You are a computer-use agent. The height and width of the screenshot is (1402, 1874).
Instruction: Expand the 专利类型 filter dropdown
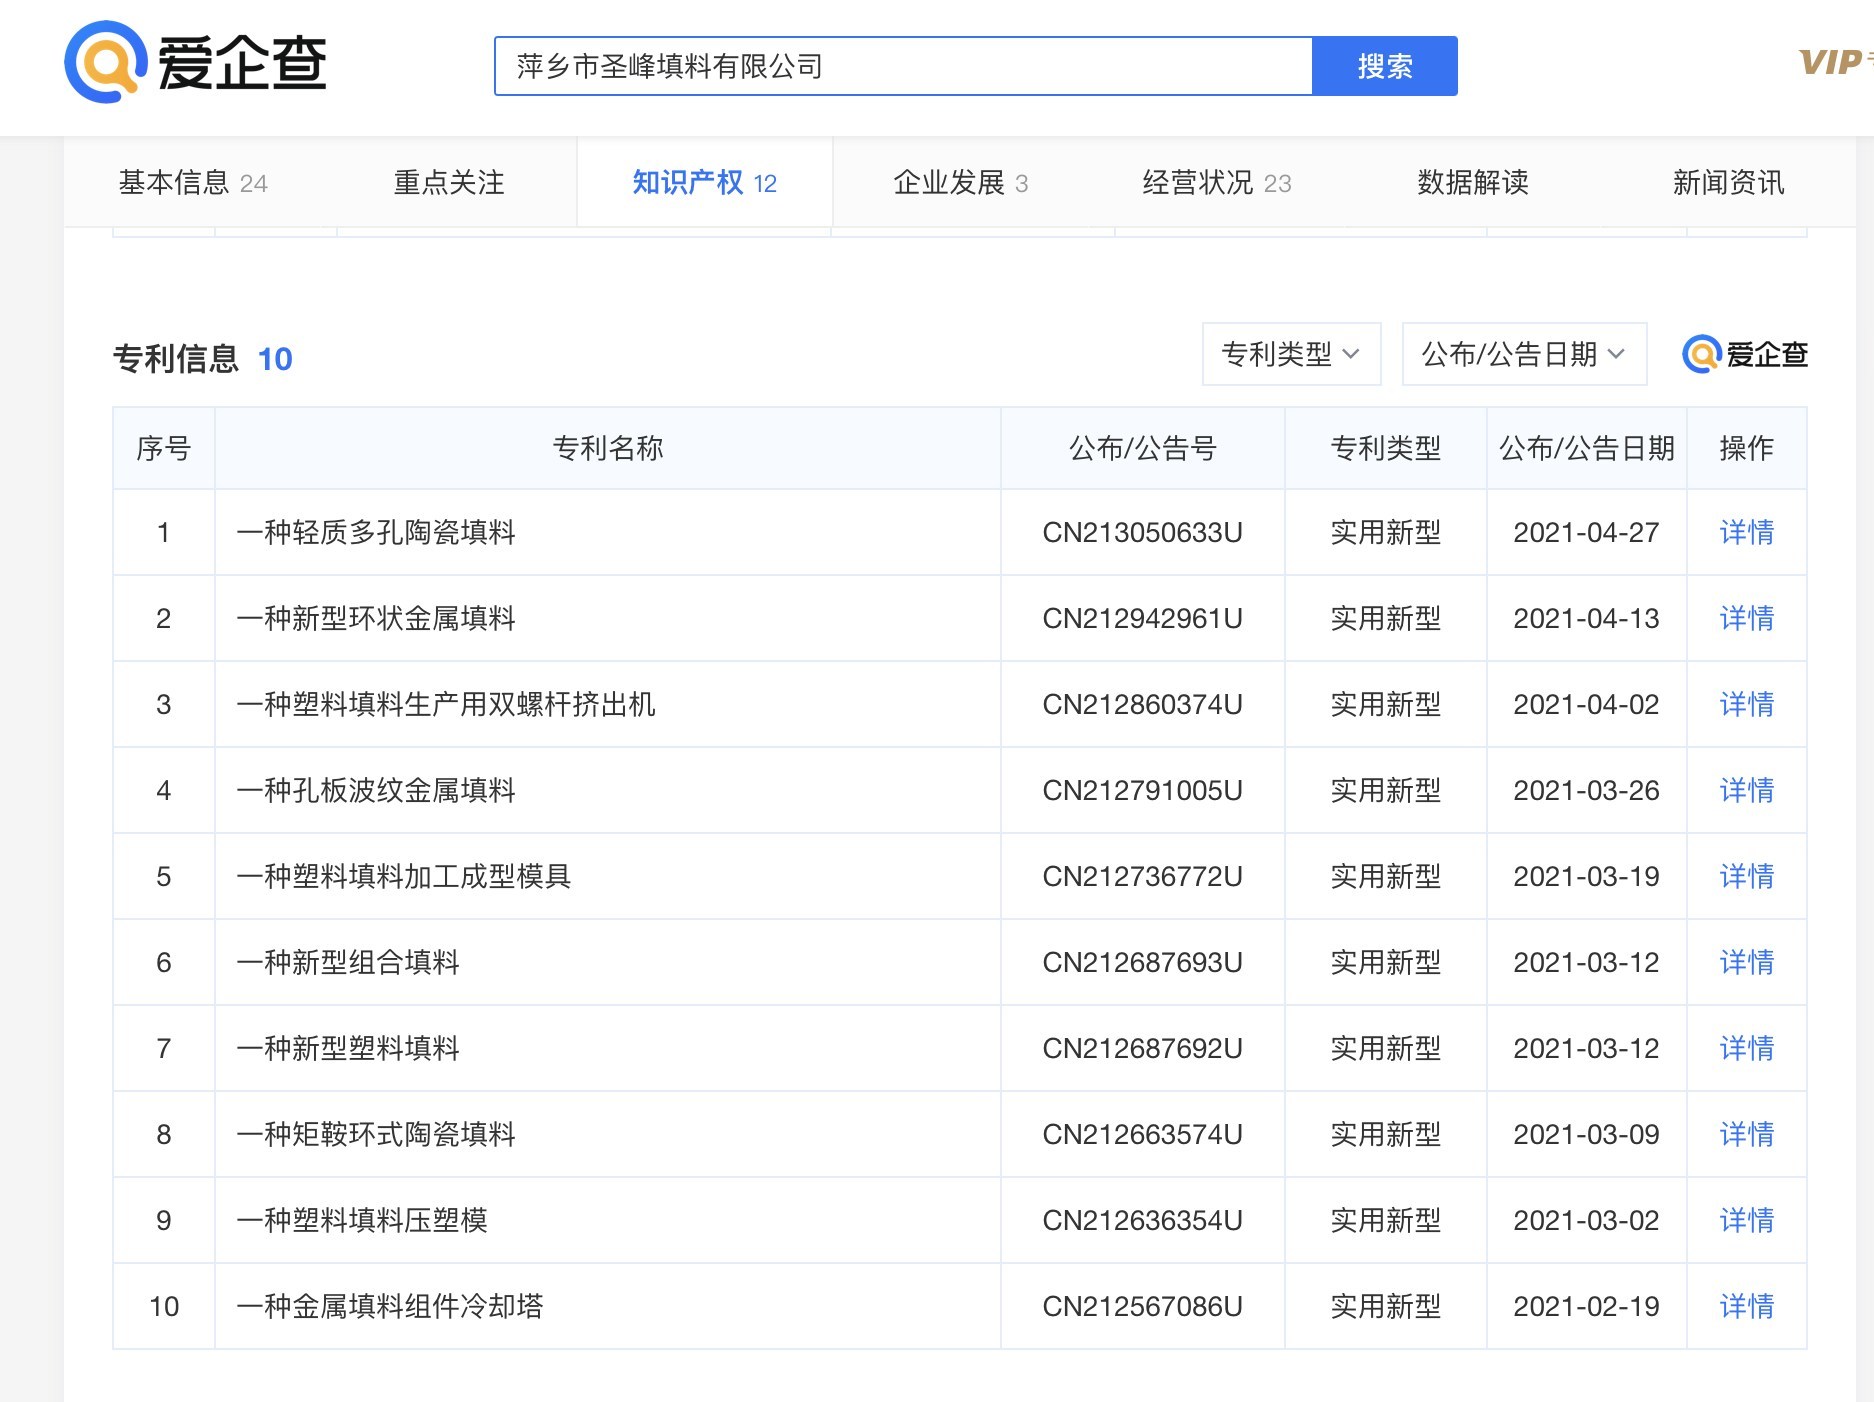pyautogui.click(x=1290, y=354)
